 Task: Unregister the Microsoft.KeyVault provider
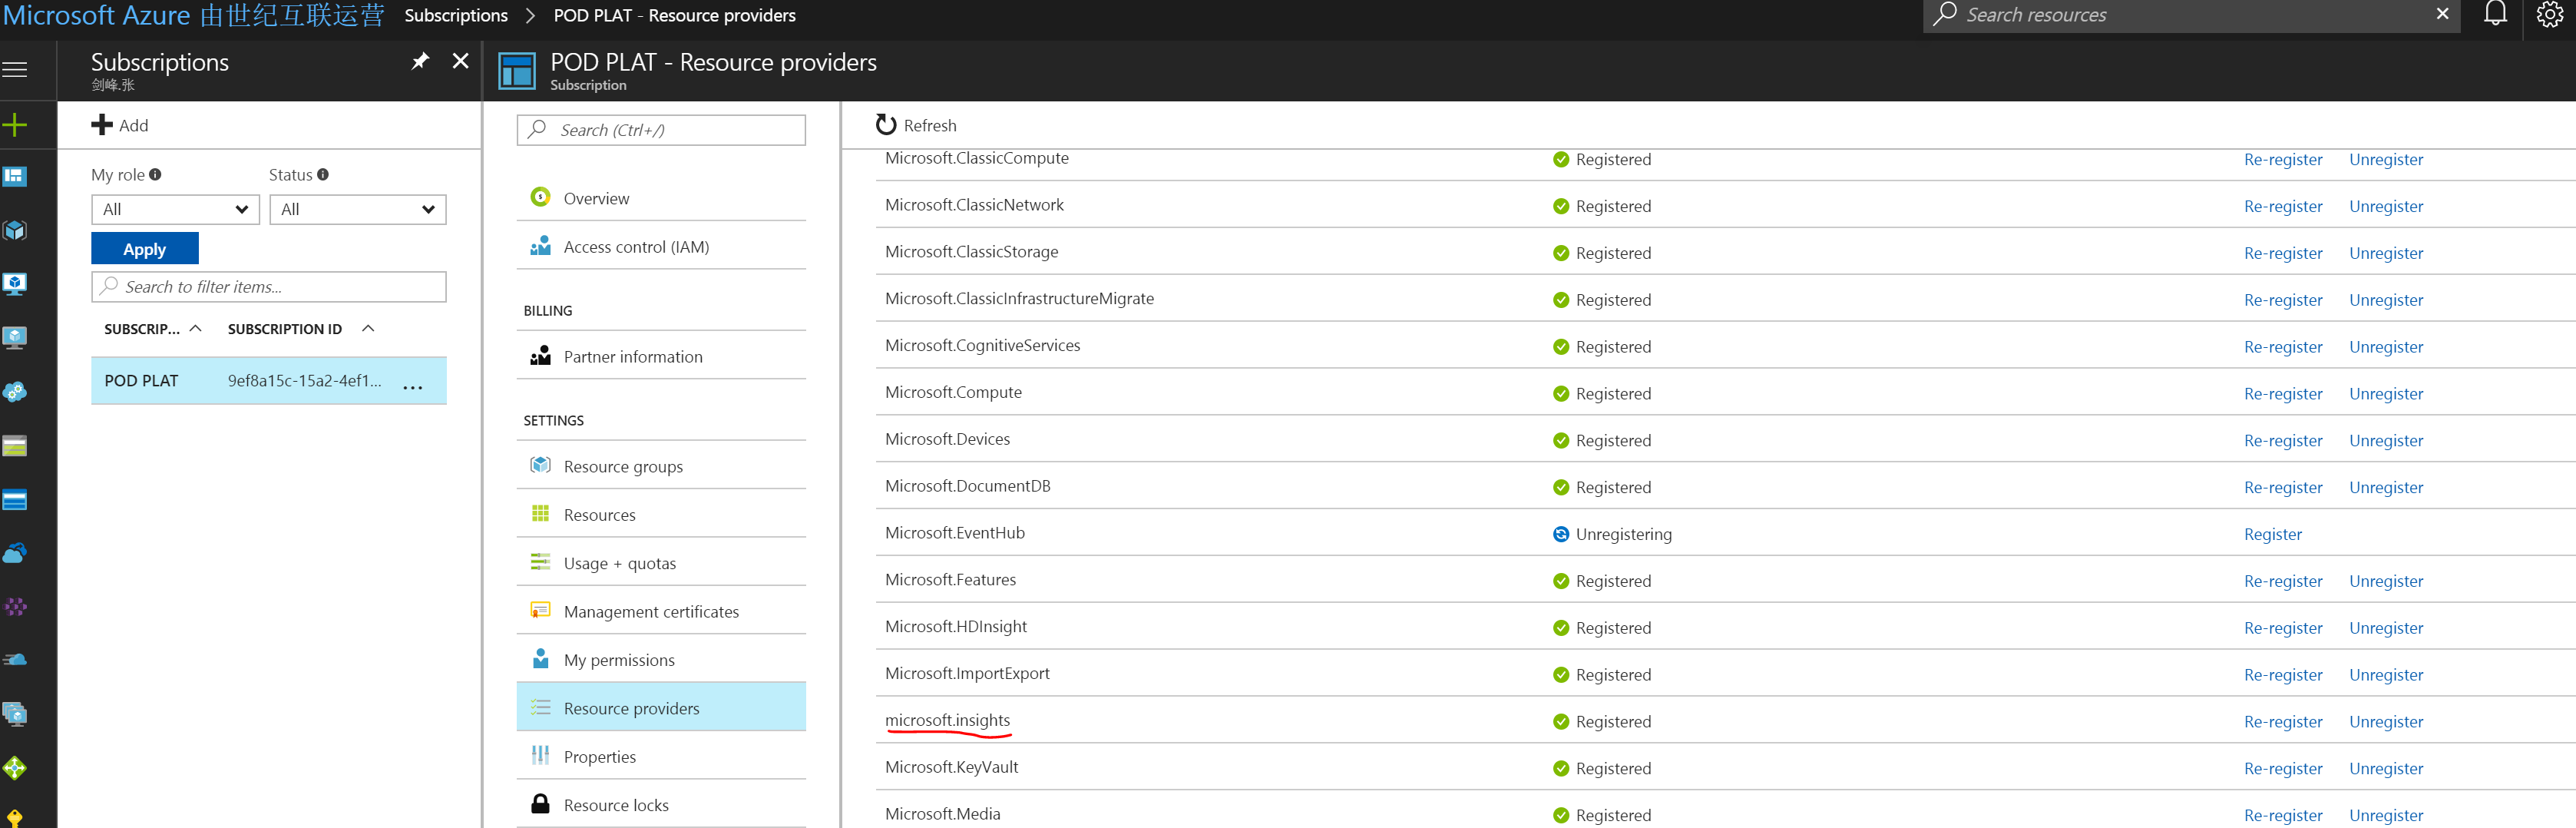pyautogui.click(x=2385, y=768)
